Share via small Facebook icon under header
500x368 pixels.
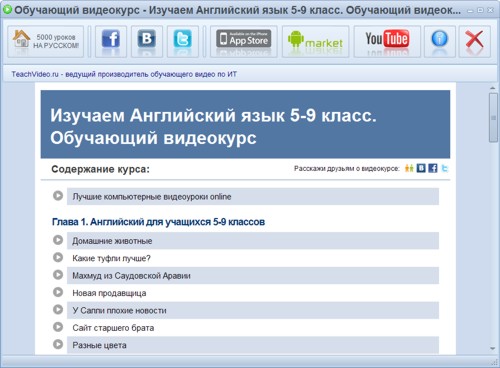(x=433, y=168)
